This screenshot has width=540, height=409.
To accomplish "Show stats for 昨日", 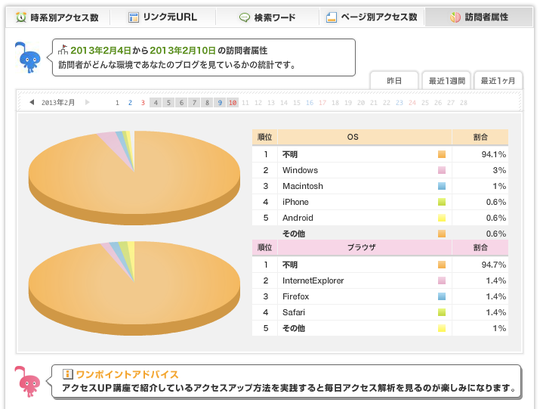I will [x=394, y=81].
